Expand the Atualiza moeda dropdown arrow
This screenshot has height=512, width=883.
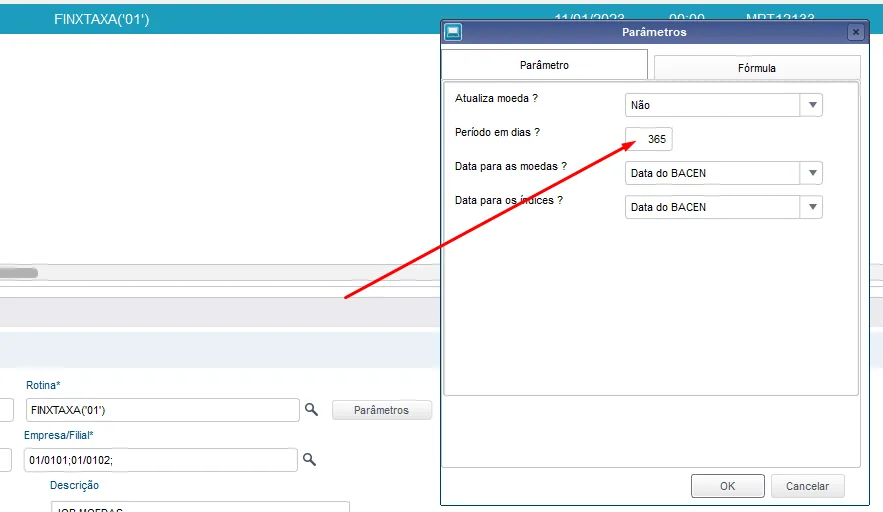(811, 105)
